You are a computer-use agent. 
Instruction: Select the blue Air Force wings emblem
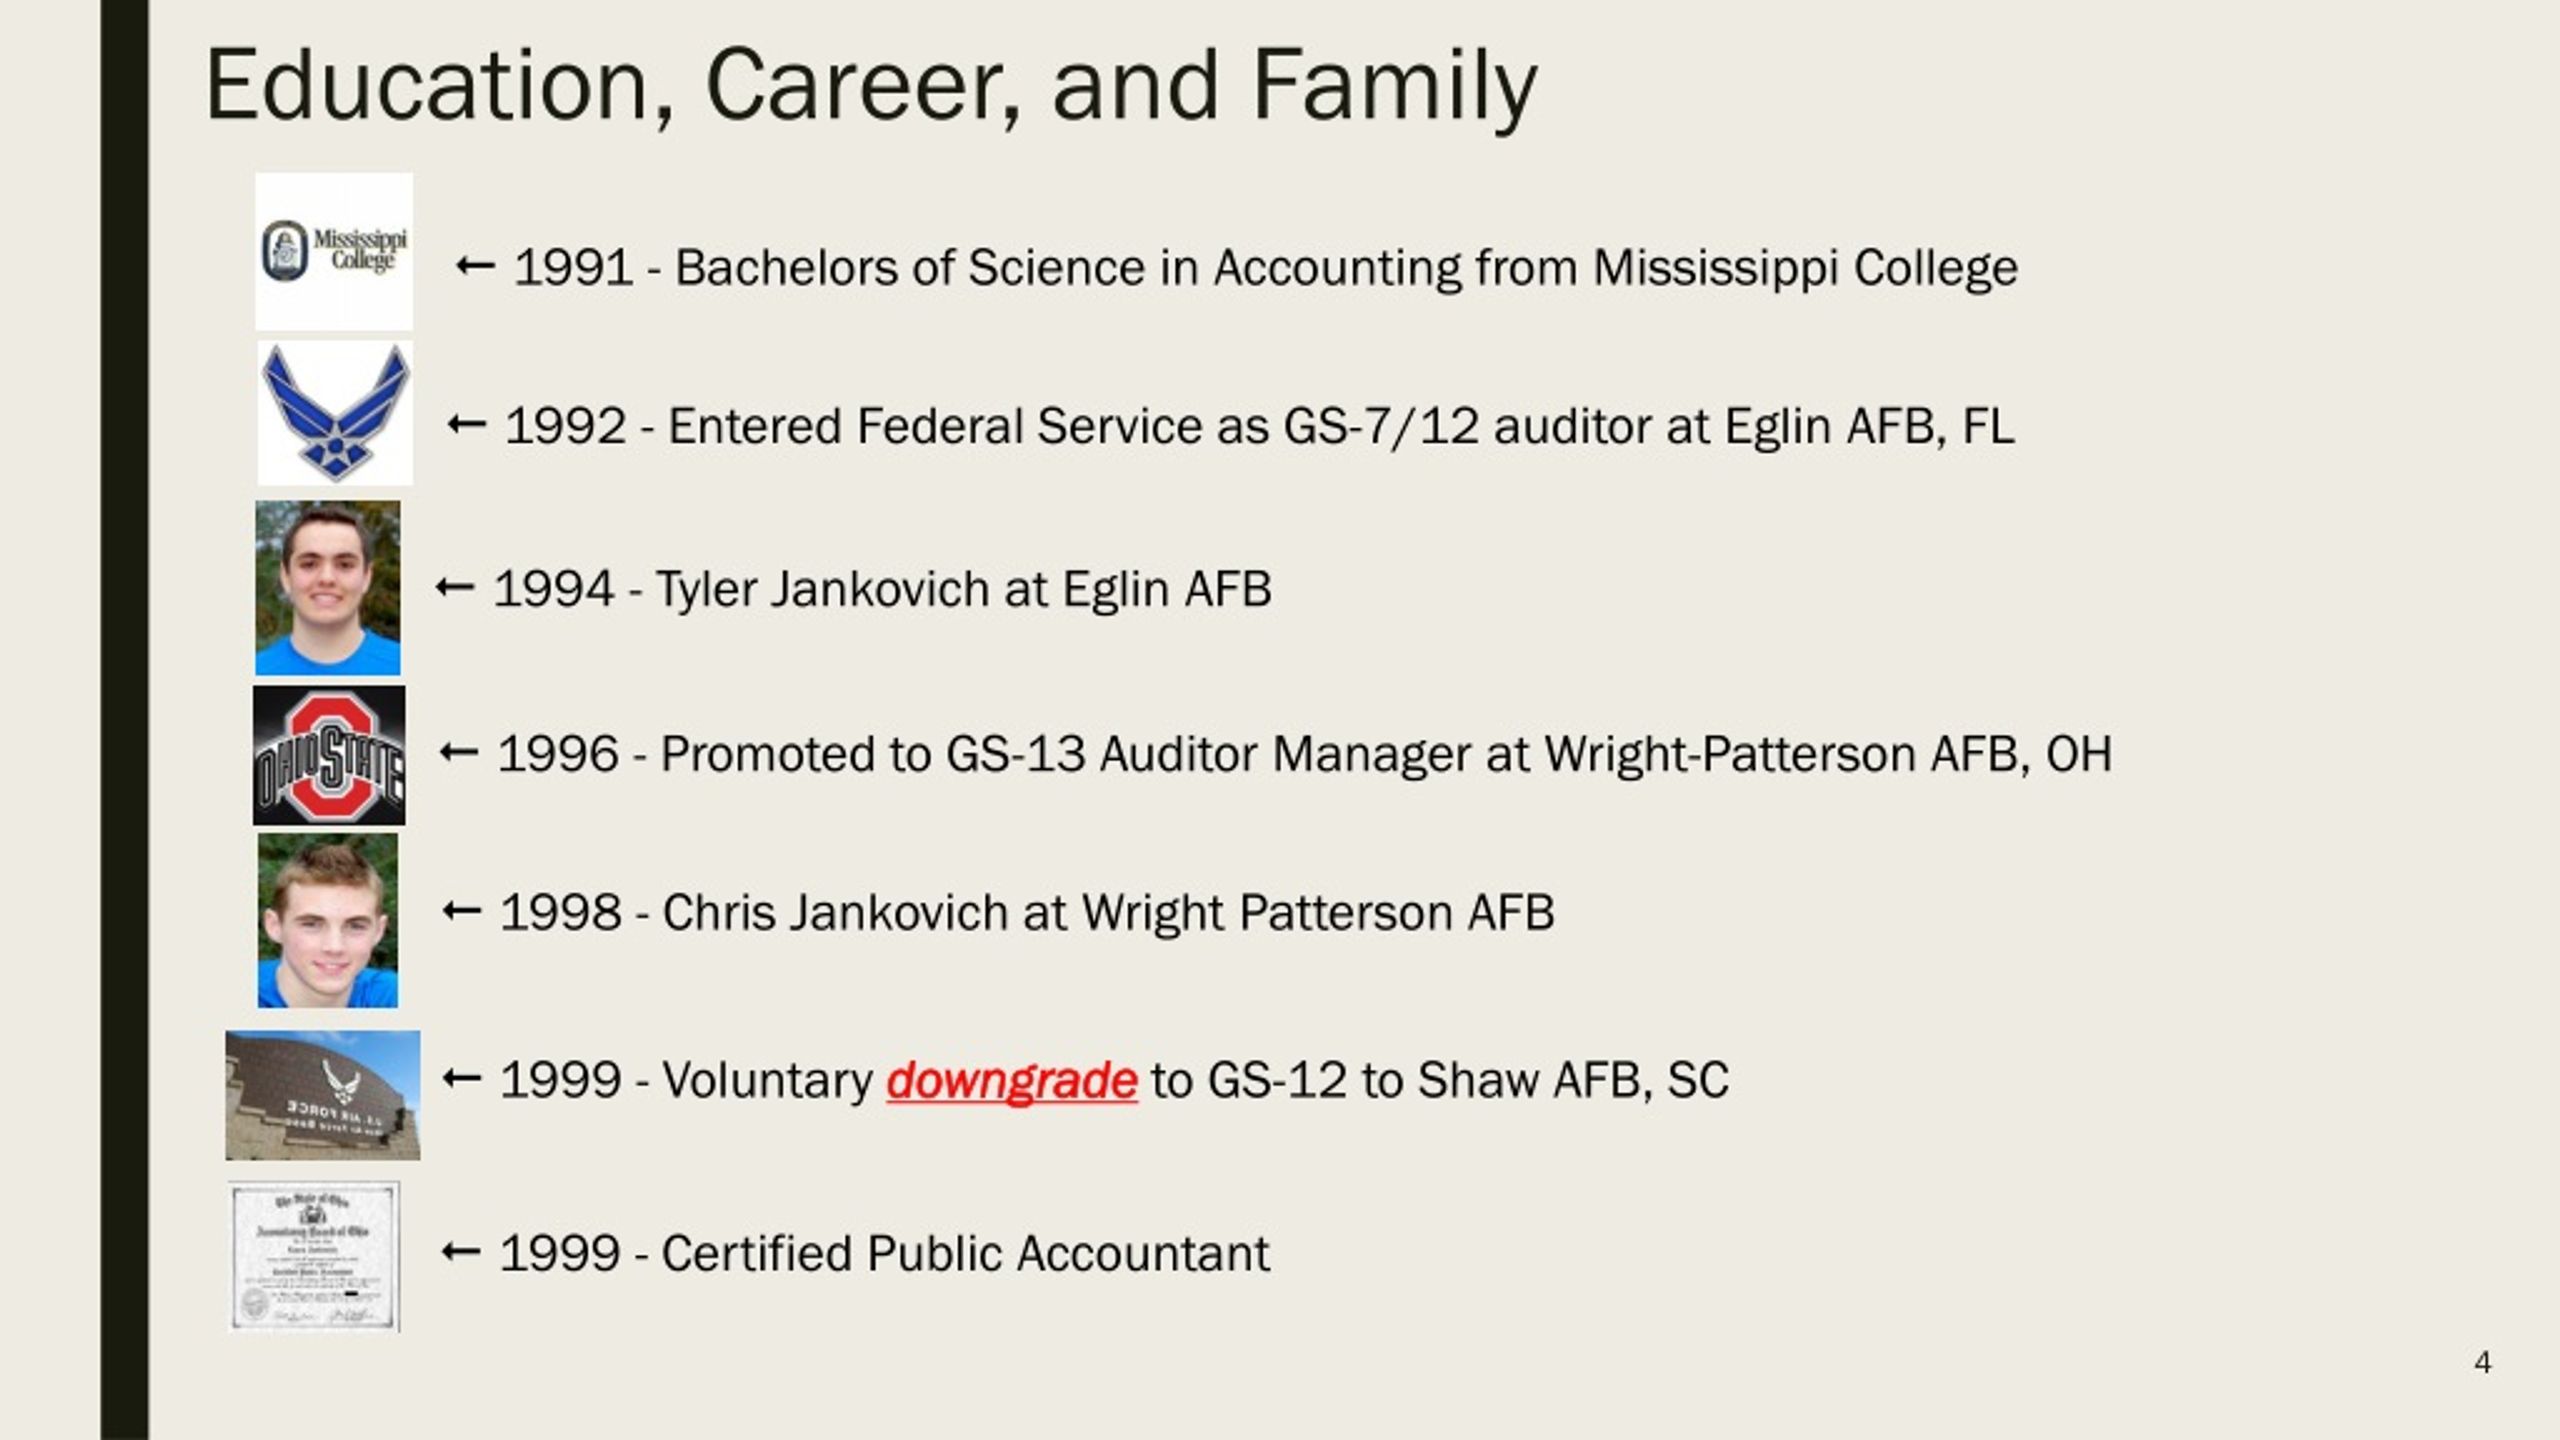(335, 413)
